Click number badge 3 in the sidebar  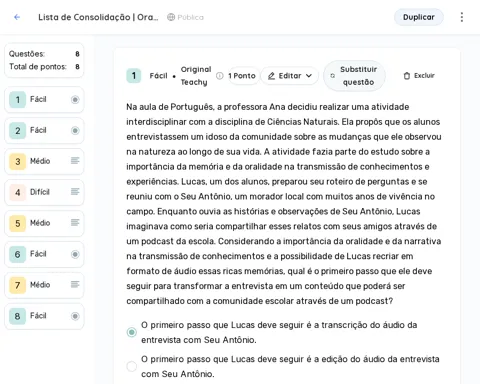(x=18, y=161)
